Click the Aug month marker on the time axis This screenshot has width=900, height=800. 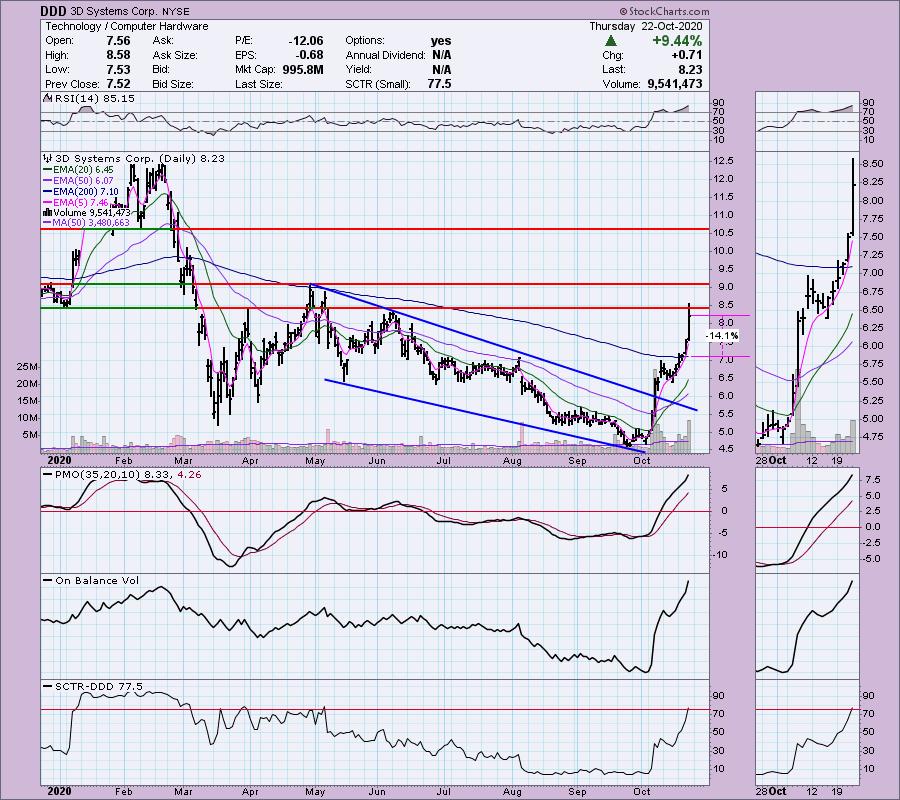click(x=514, y=463)
